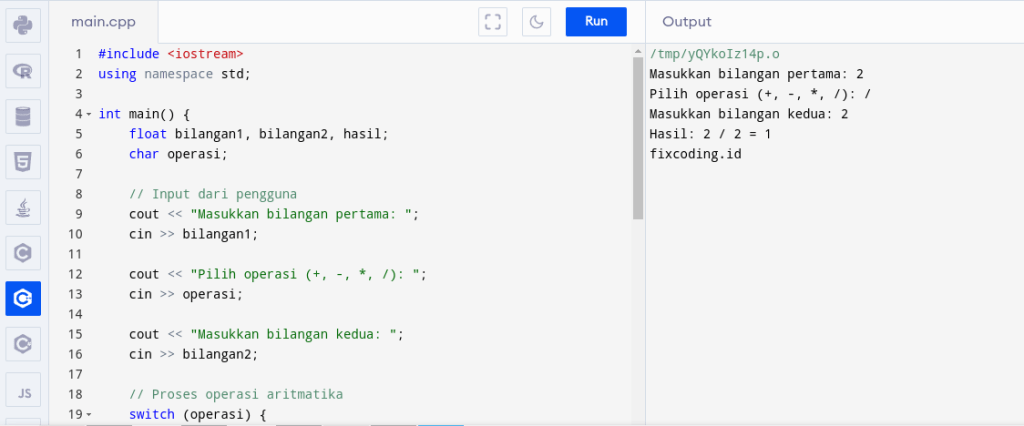Open the R language compiler icon
This screenshot has height=426, width=1024.
click(23, 71)
